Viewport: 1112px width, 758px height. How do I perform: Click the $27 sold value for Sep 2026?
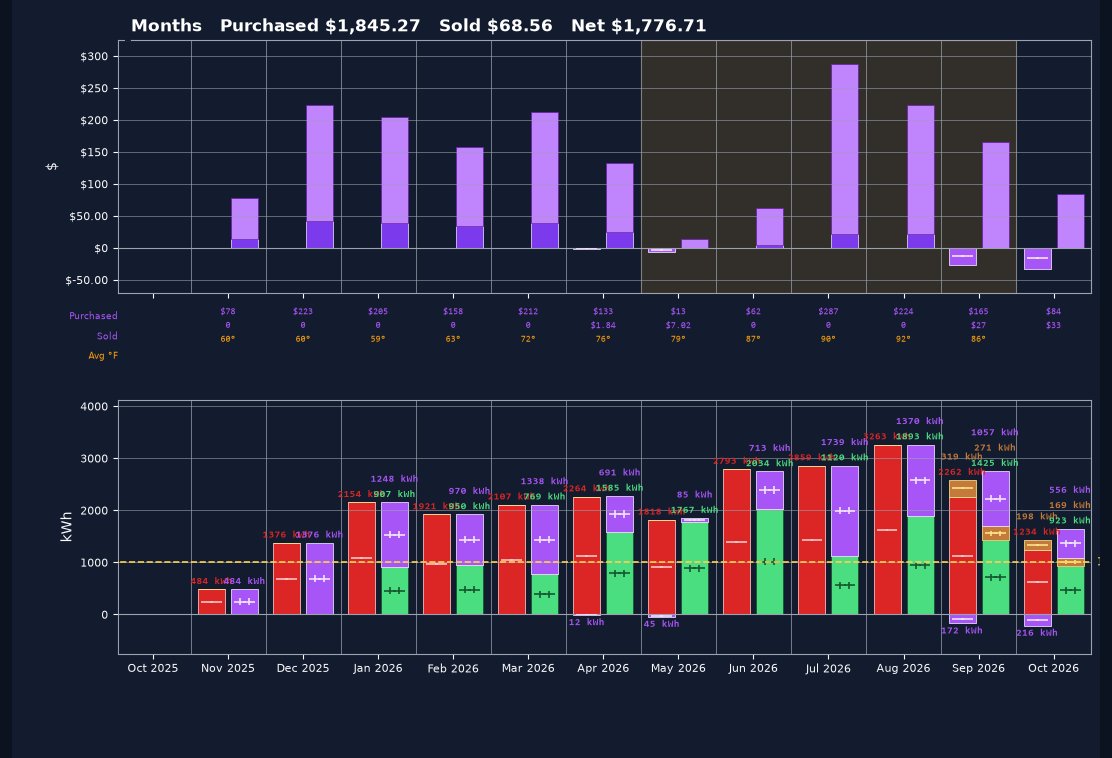978,325
